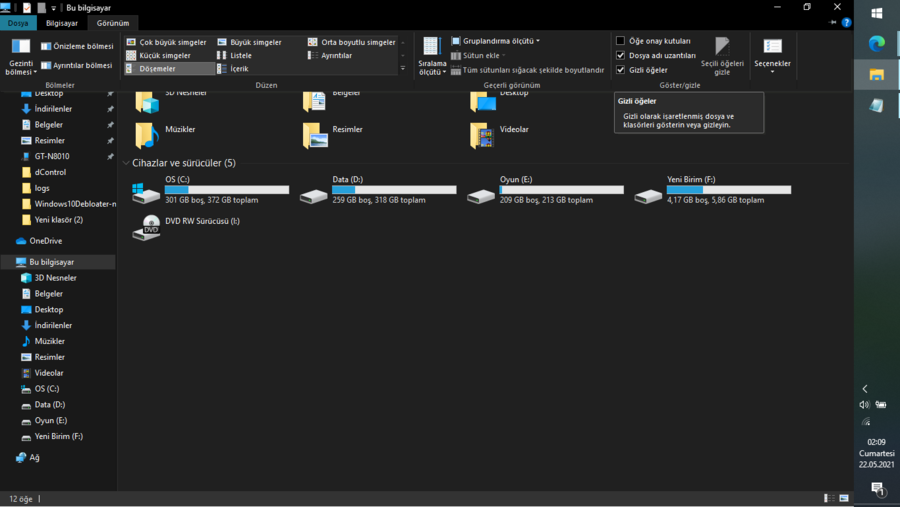
Task: Open Sıralama ölçütü sort dropdown
Action: pos(432,57)
